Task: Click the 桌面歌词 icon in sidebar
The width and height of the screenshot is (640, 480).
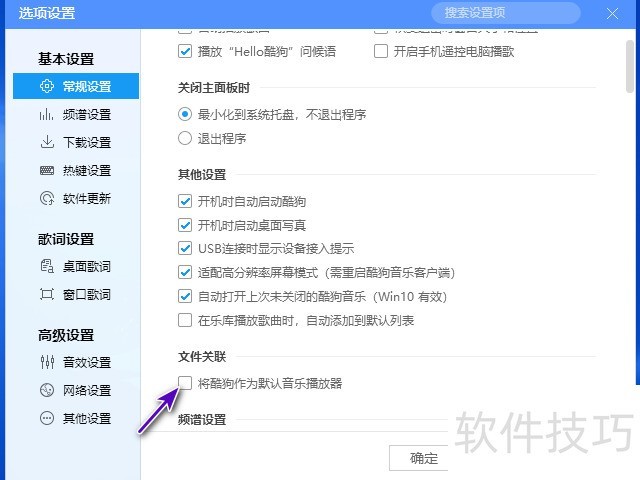Action: [x=46, y=267]
